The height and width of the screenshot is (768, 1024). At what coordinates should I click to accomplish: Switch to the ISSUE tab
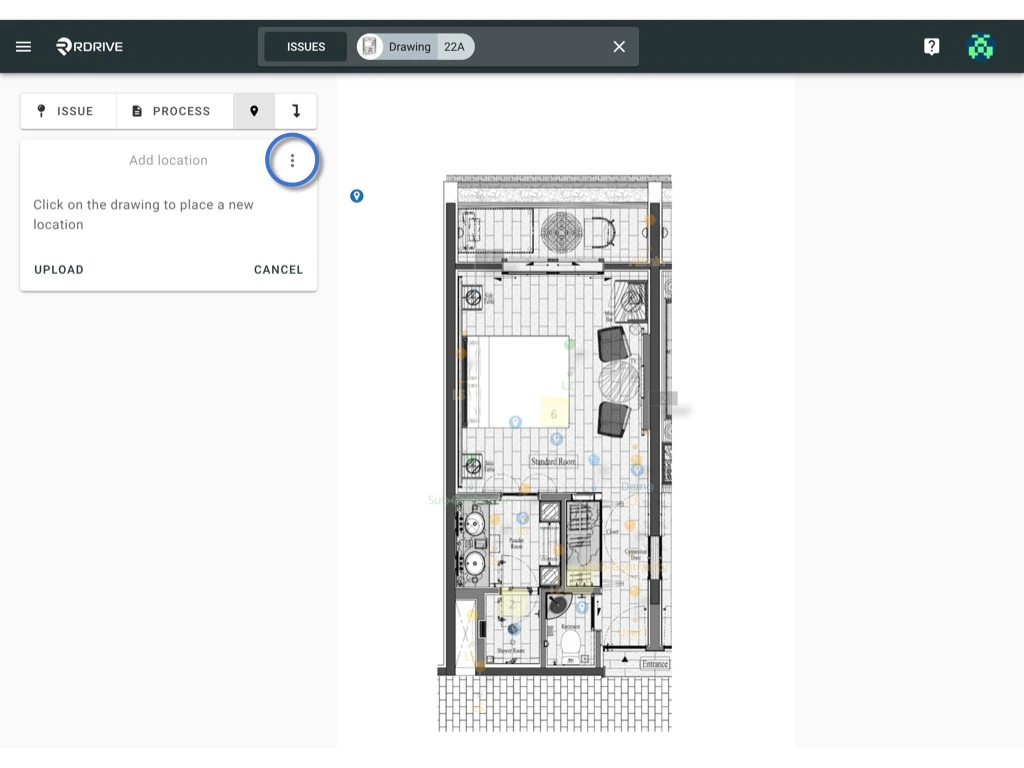[68, 111]
